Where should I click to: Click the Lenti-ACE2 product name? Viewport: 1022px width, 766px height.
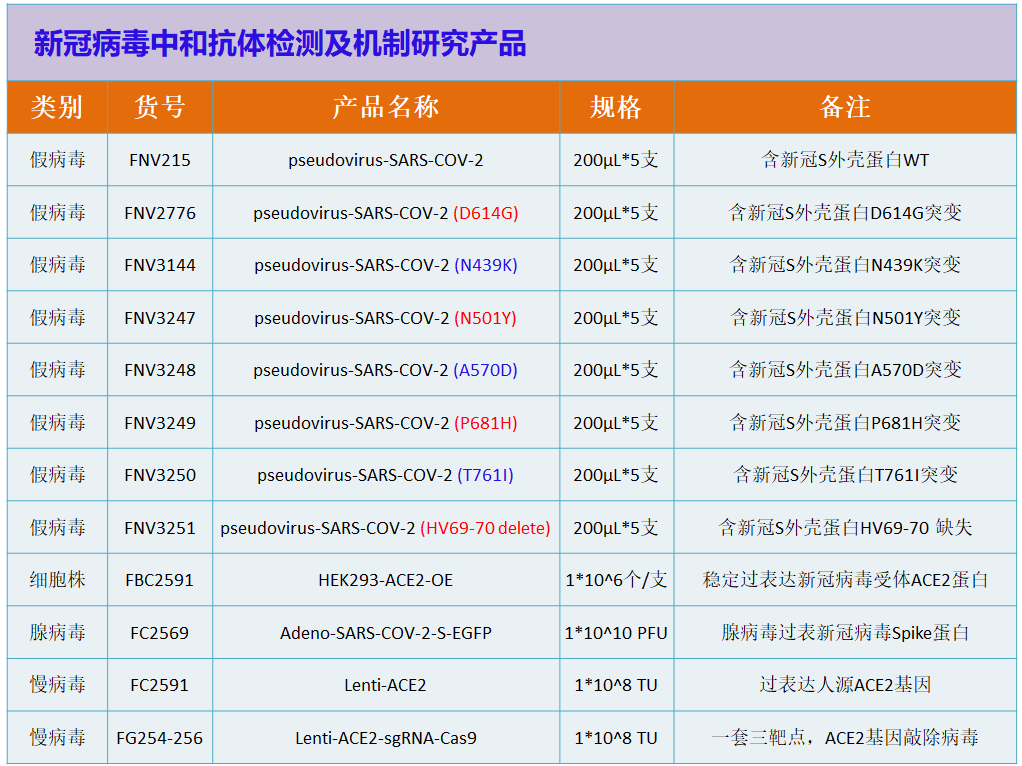386,685
